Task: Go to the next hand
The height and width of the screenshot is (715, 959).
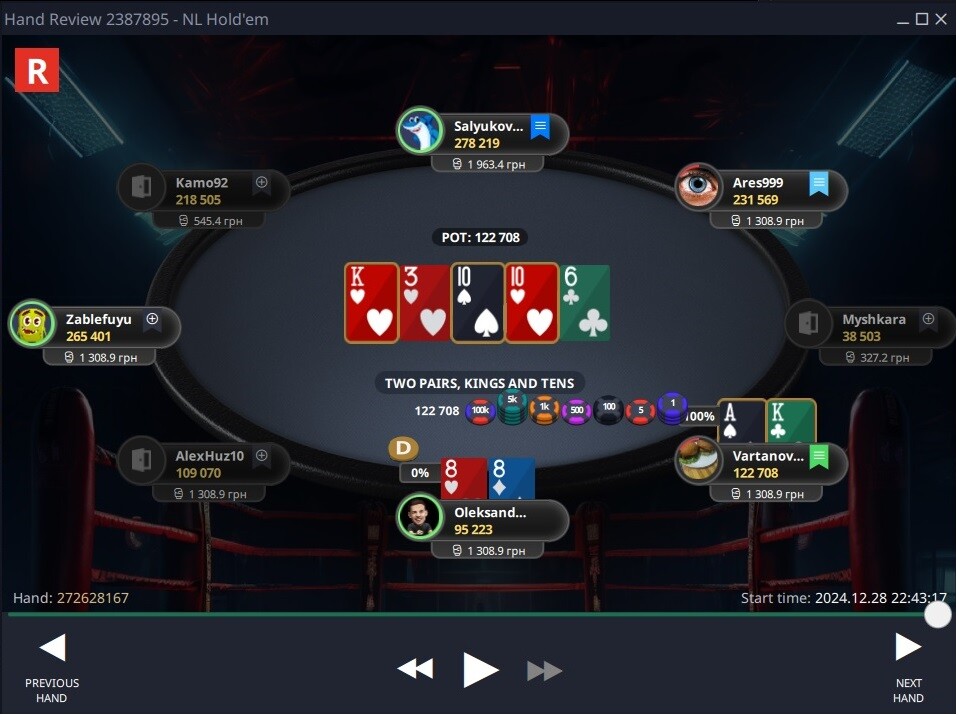Action: point(908,669)
